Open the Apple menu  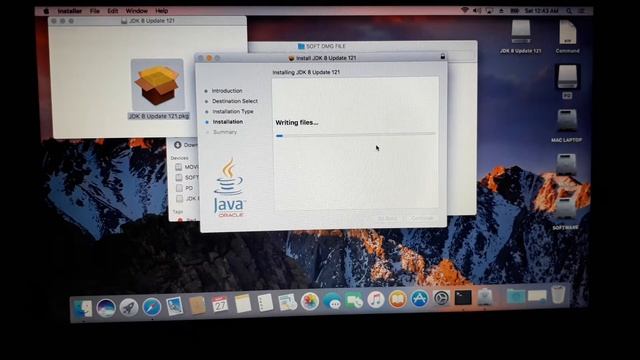click(46, 11)
